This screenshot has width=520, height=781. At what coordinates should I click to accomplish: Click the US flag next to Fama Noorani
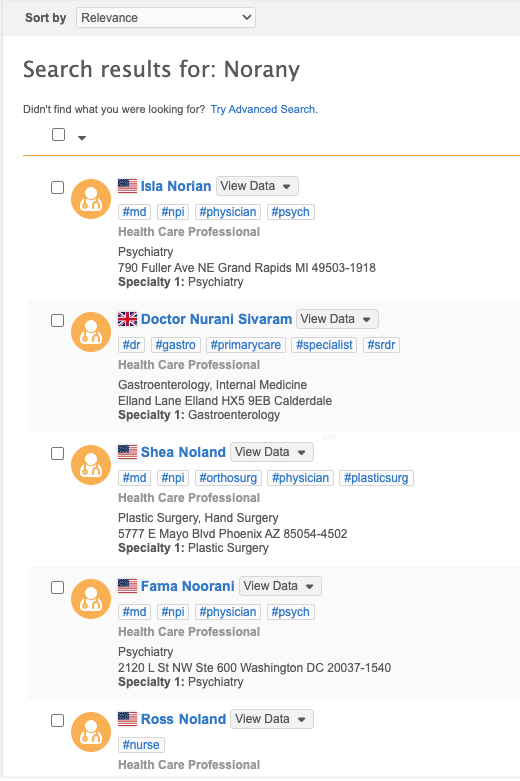point(128,586)
